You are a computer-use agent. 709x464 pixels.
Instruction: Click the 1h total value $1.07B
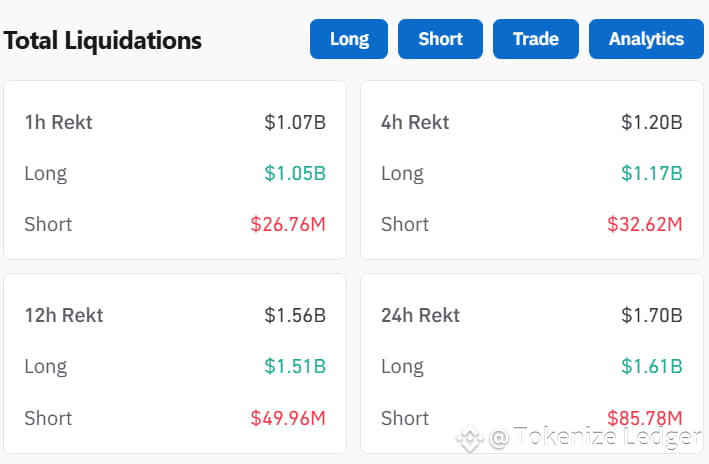[295, 122]
